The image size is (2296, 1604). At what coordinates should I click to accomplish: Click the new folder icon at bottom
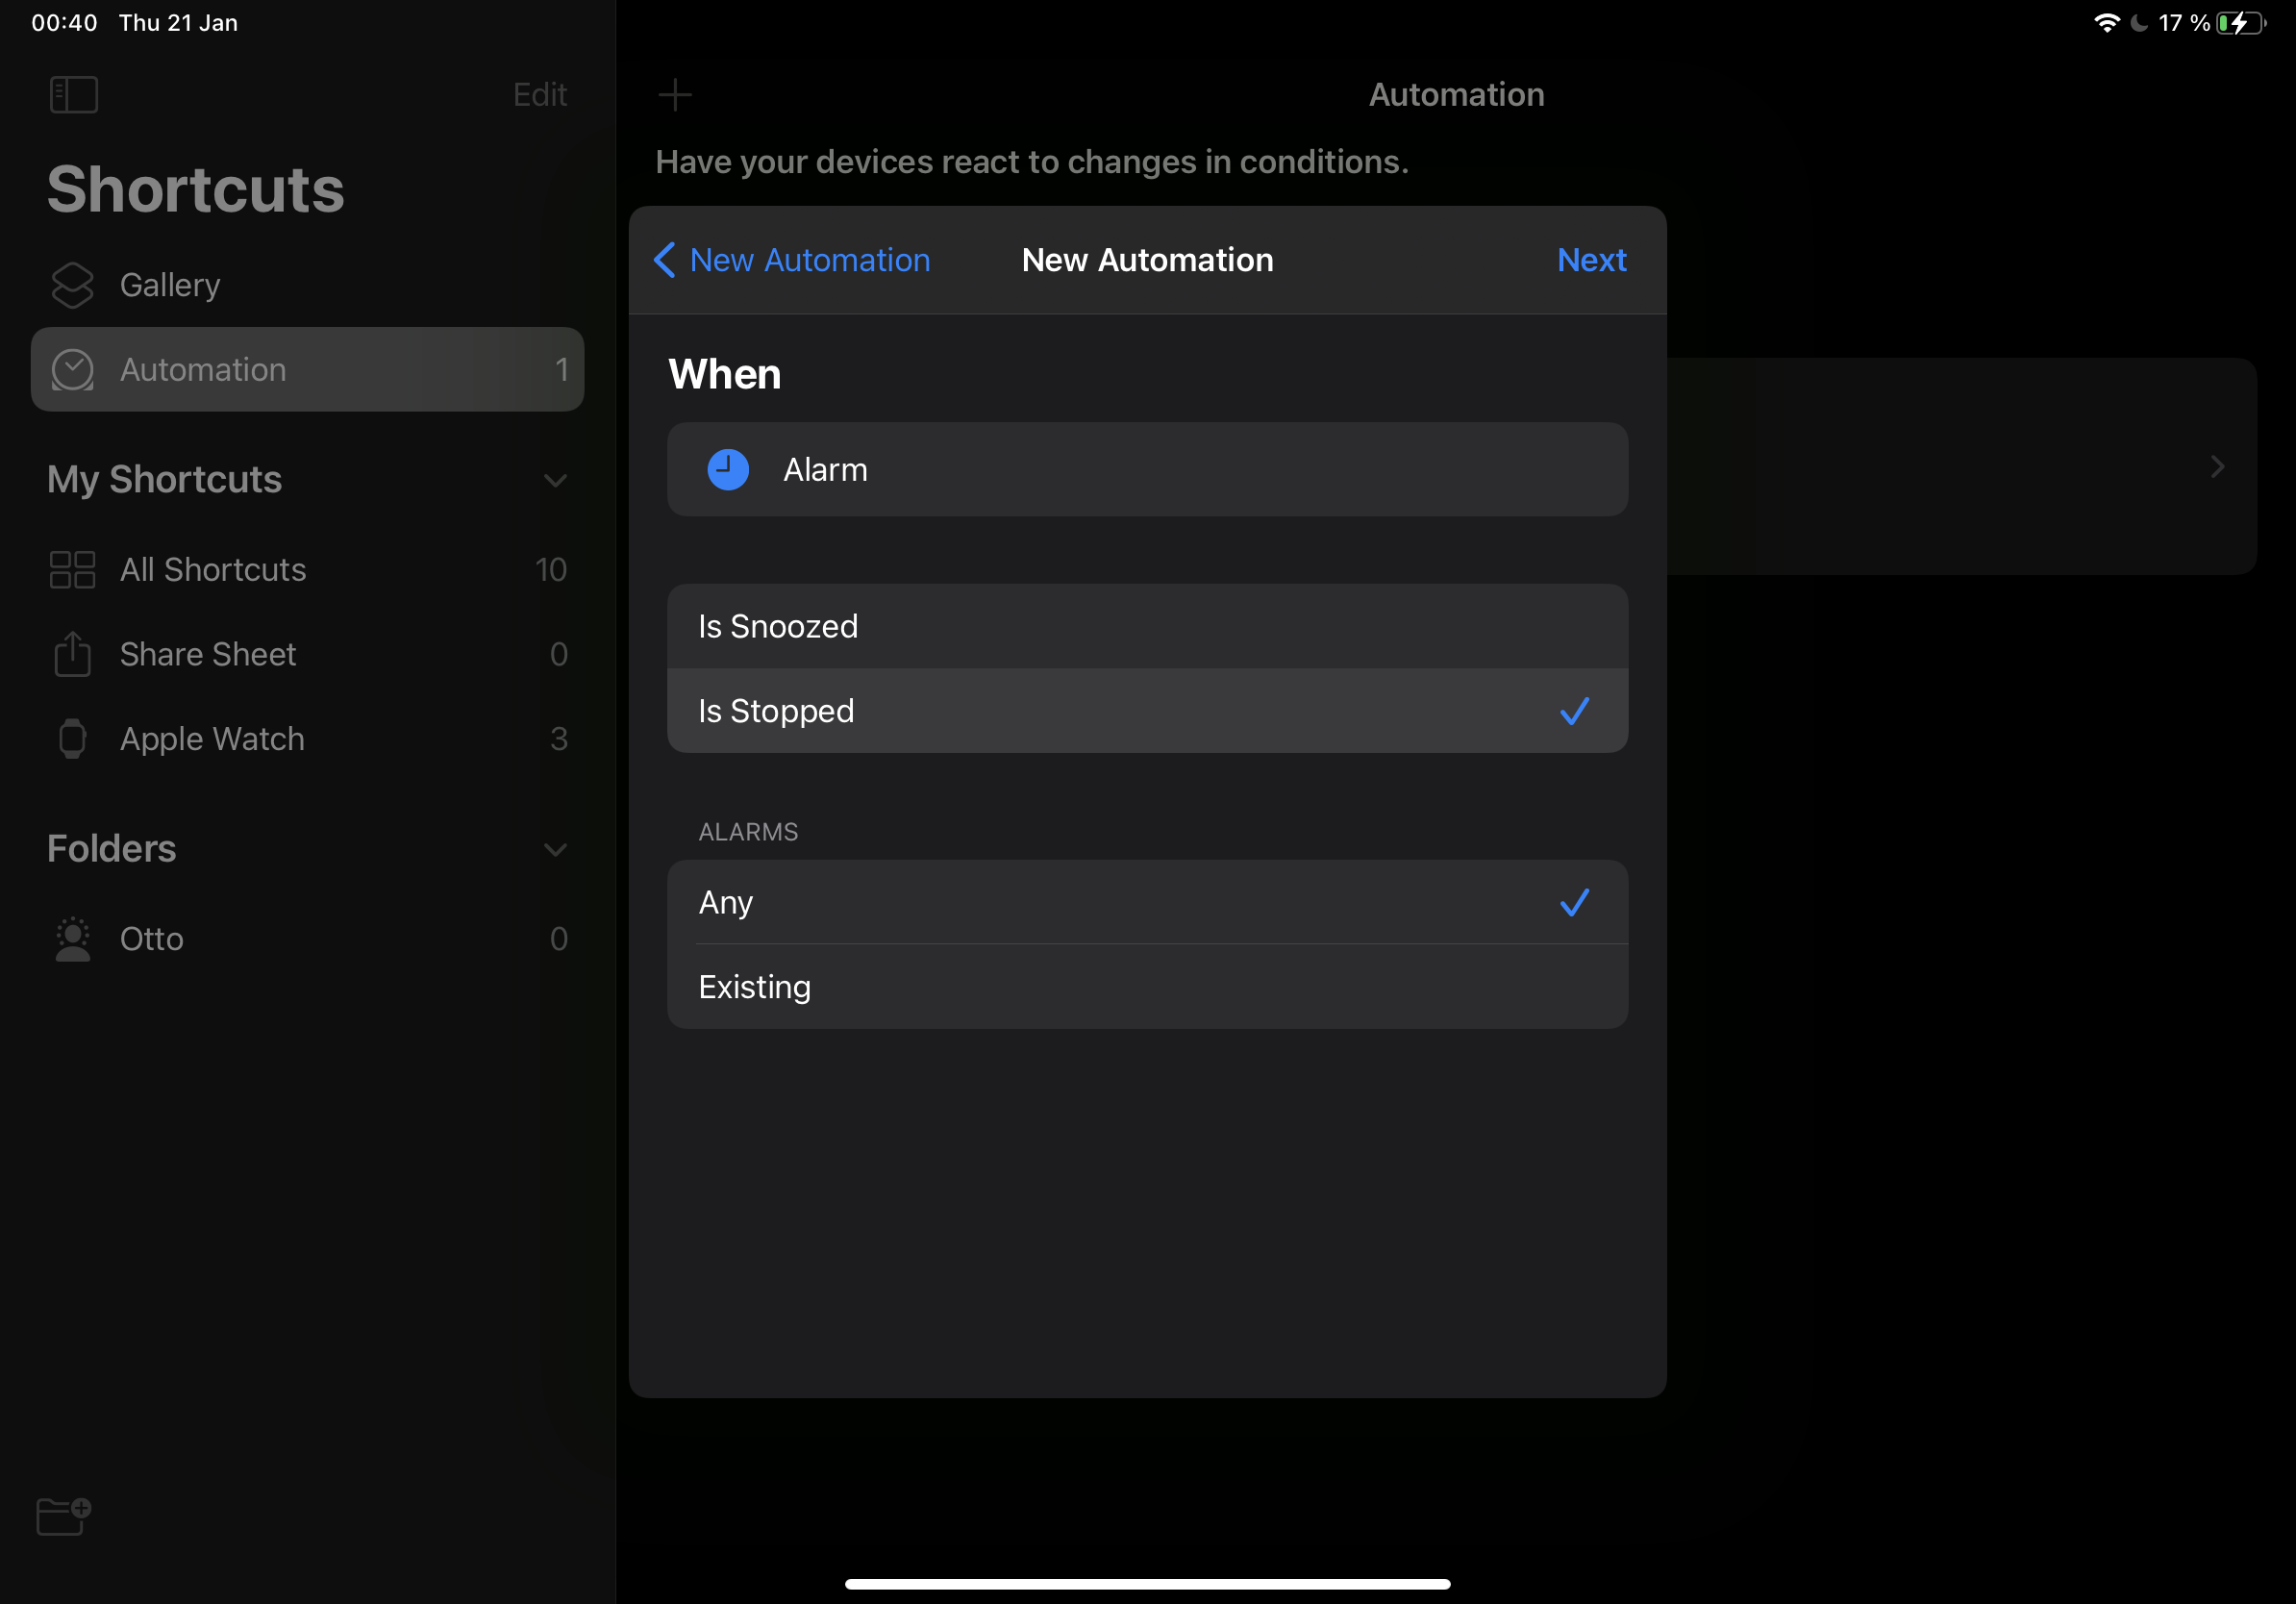[x=63, y=1516]
